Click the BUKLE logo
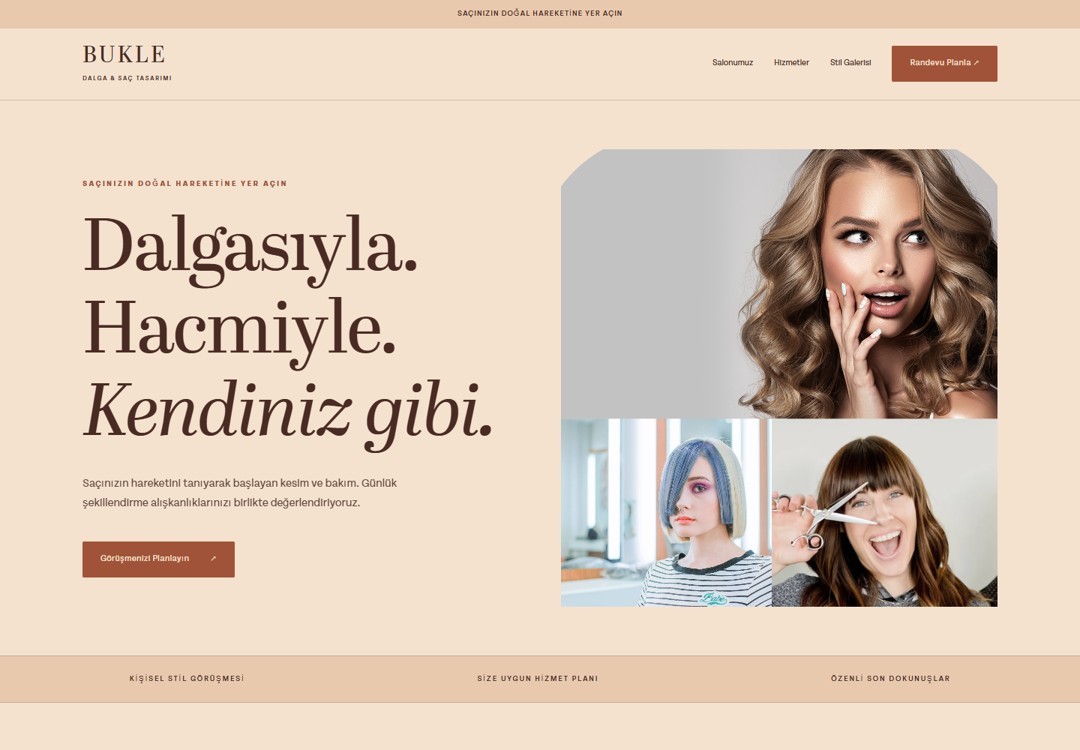Screen dimensions: 1080x750 tap(124, 54)
